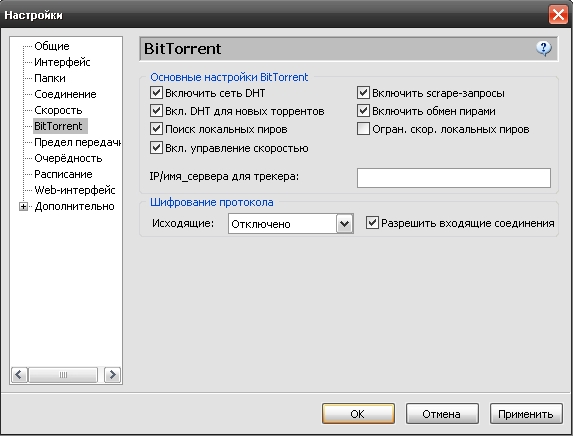573x436 pixels.
Task: Uncheck Вкл. DHT для новых торрентов
Action: (156, 111)
